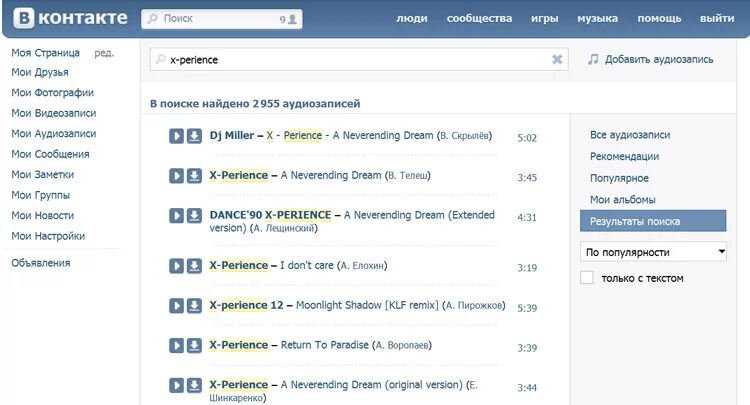Open 'Мои Группы'
Viewport: 750px width, 405px height.
click(x=41, y=195)
